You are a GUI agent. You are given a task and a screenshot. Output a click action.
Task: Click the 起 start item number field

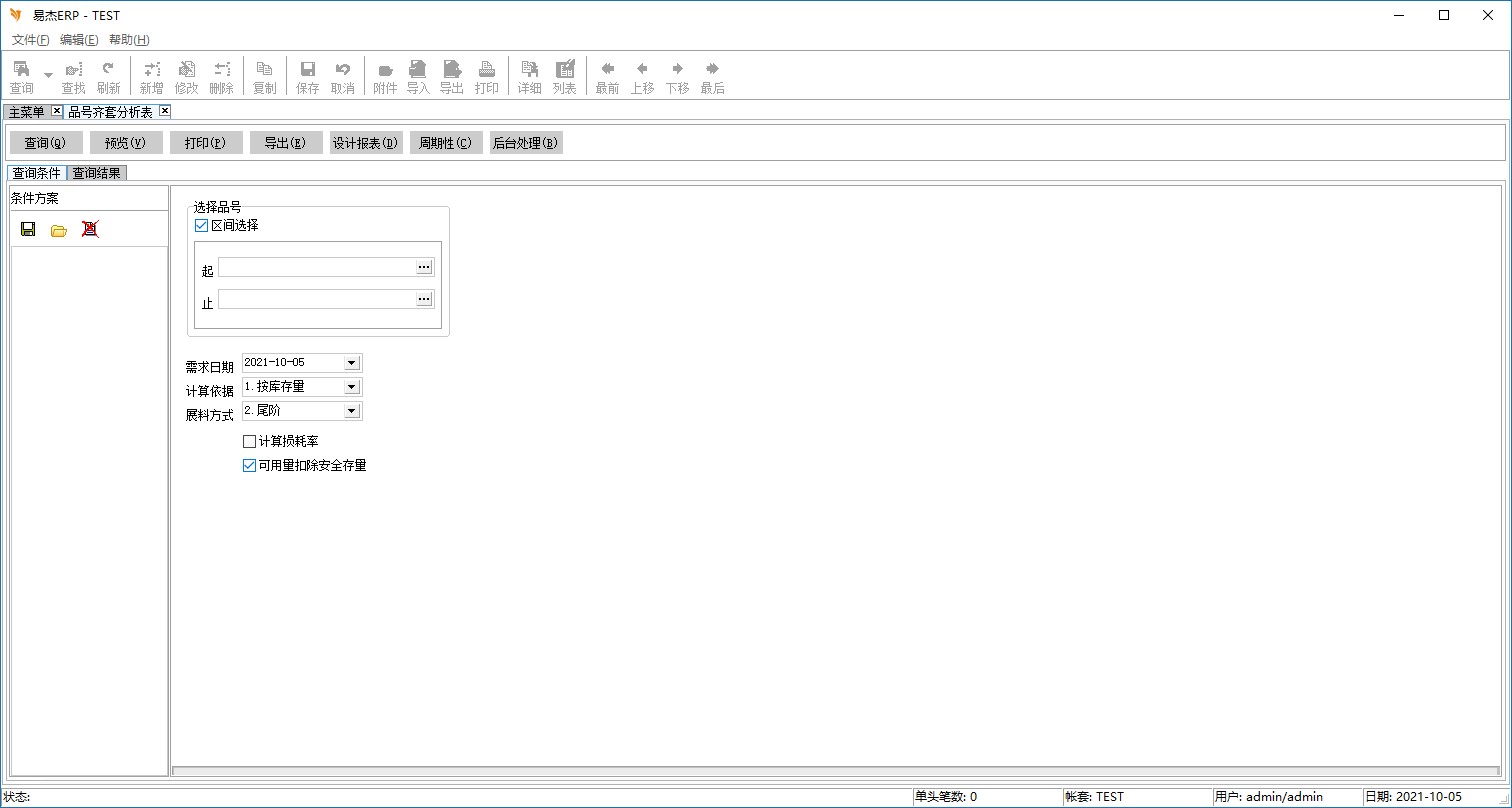[317, 267]
